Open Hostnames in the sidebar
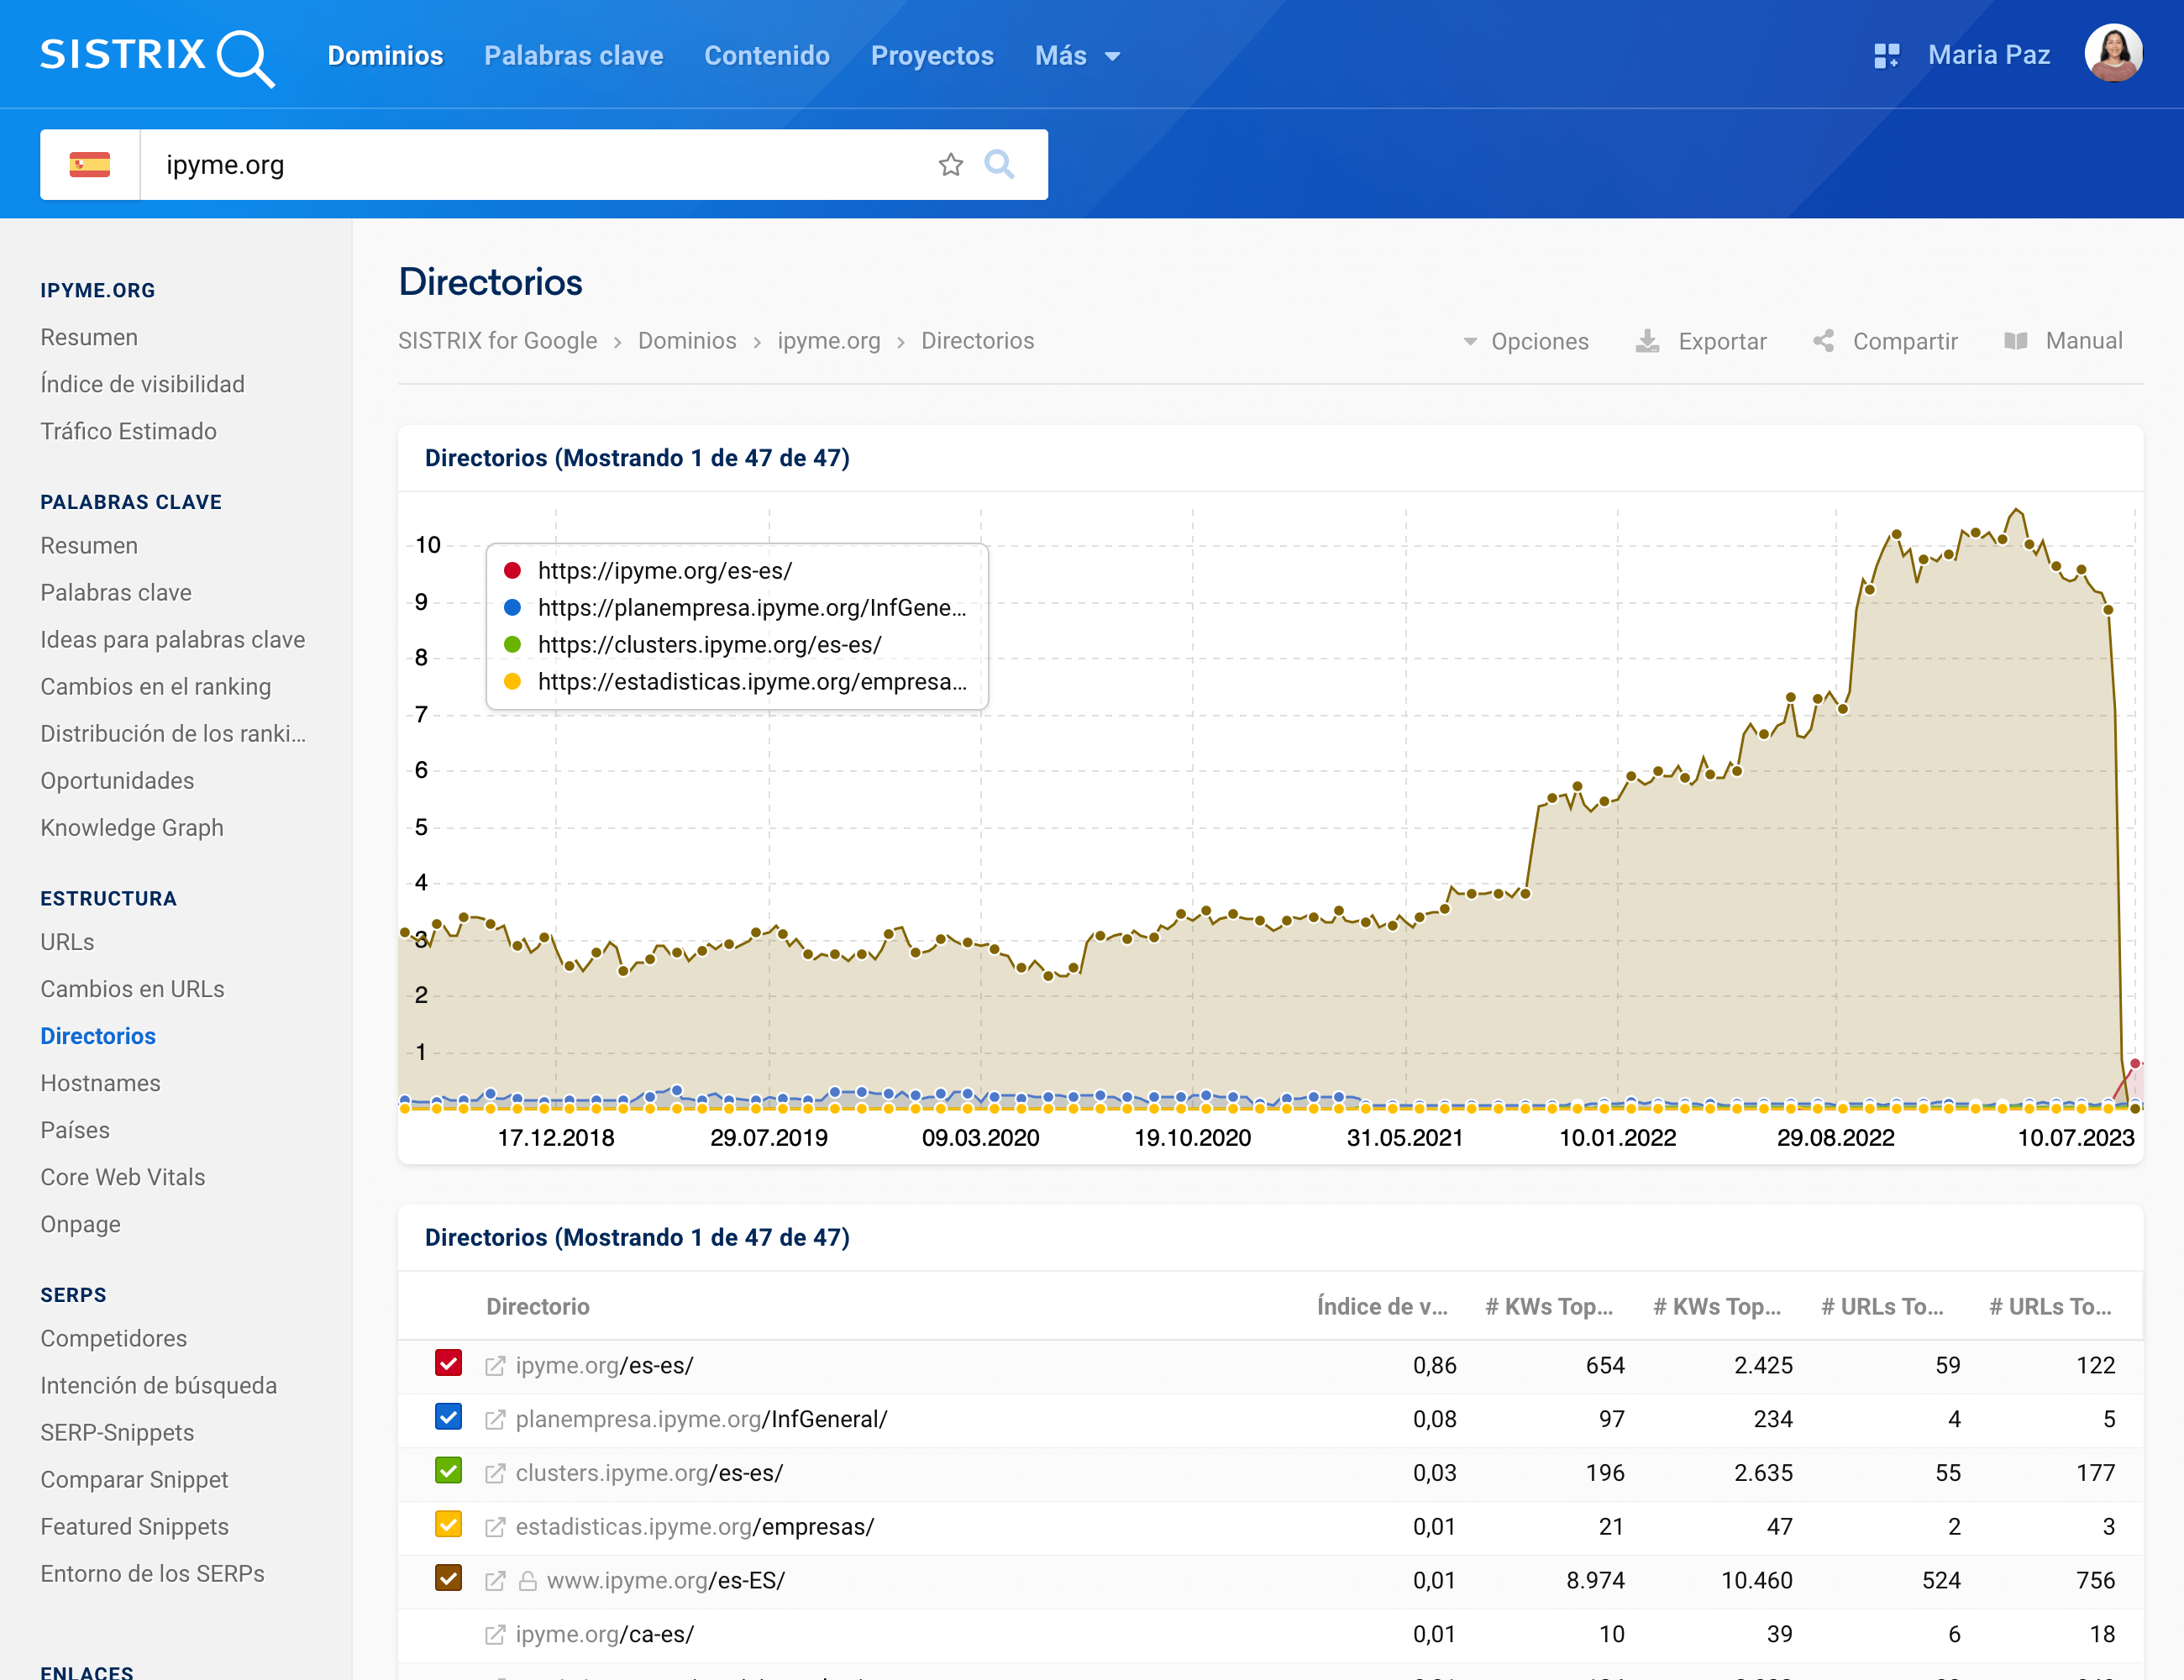 [100, 1083]
